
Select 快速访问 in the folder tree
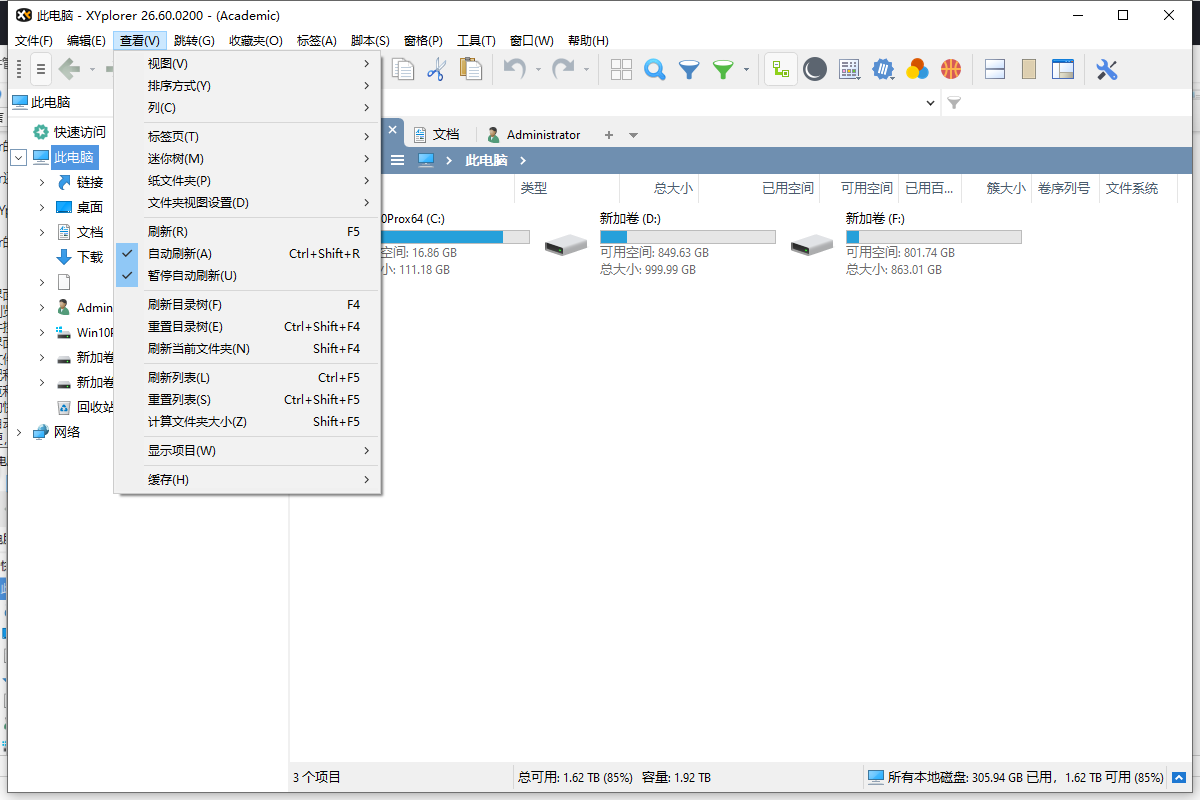[80, 132]
